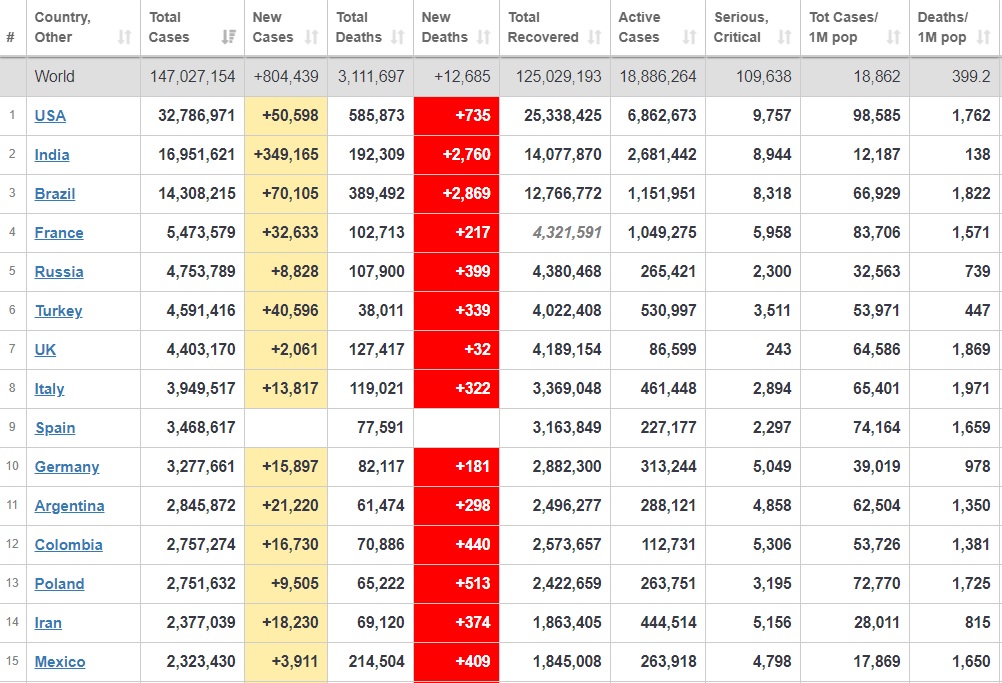The width and height of the screenshot is (1002, 683).
Task: Open the France country link
Action: coord(59,233)
